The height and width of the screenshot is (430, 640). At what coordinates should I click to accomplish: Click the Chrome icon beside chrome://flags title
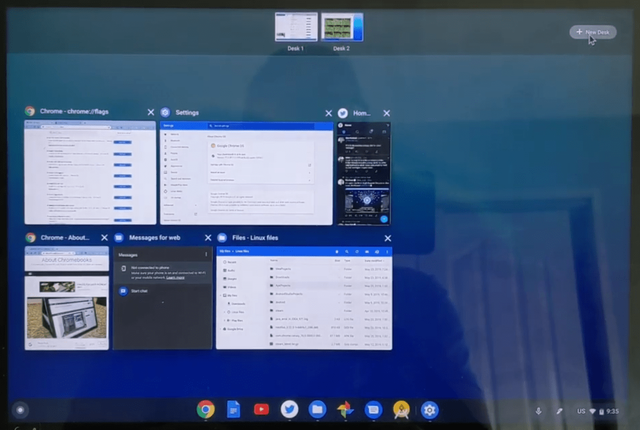30,111
